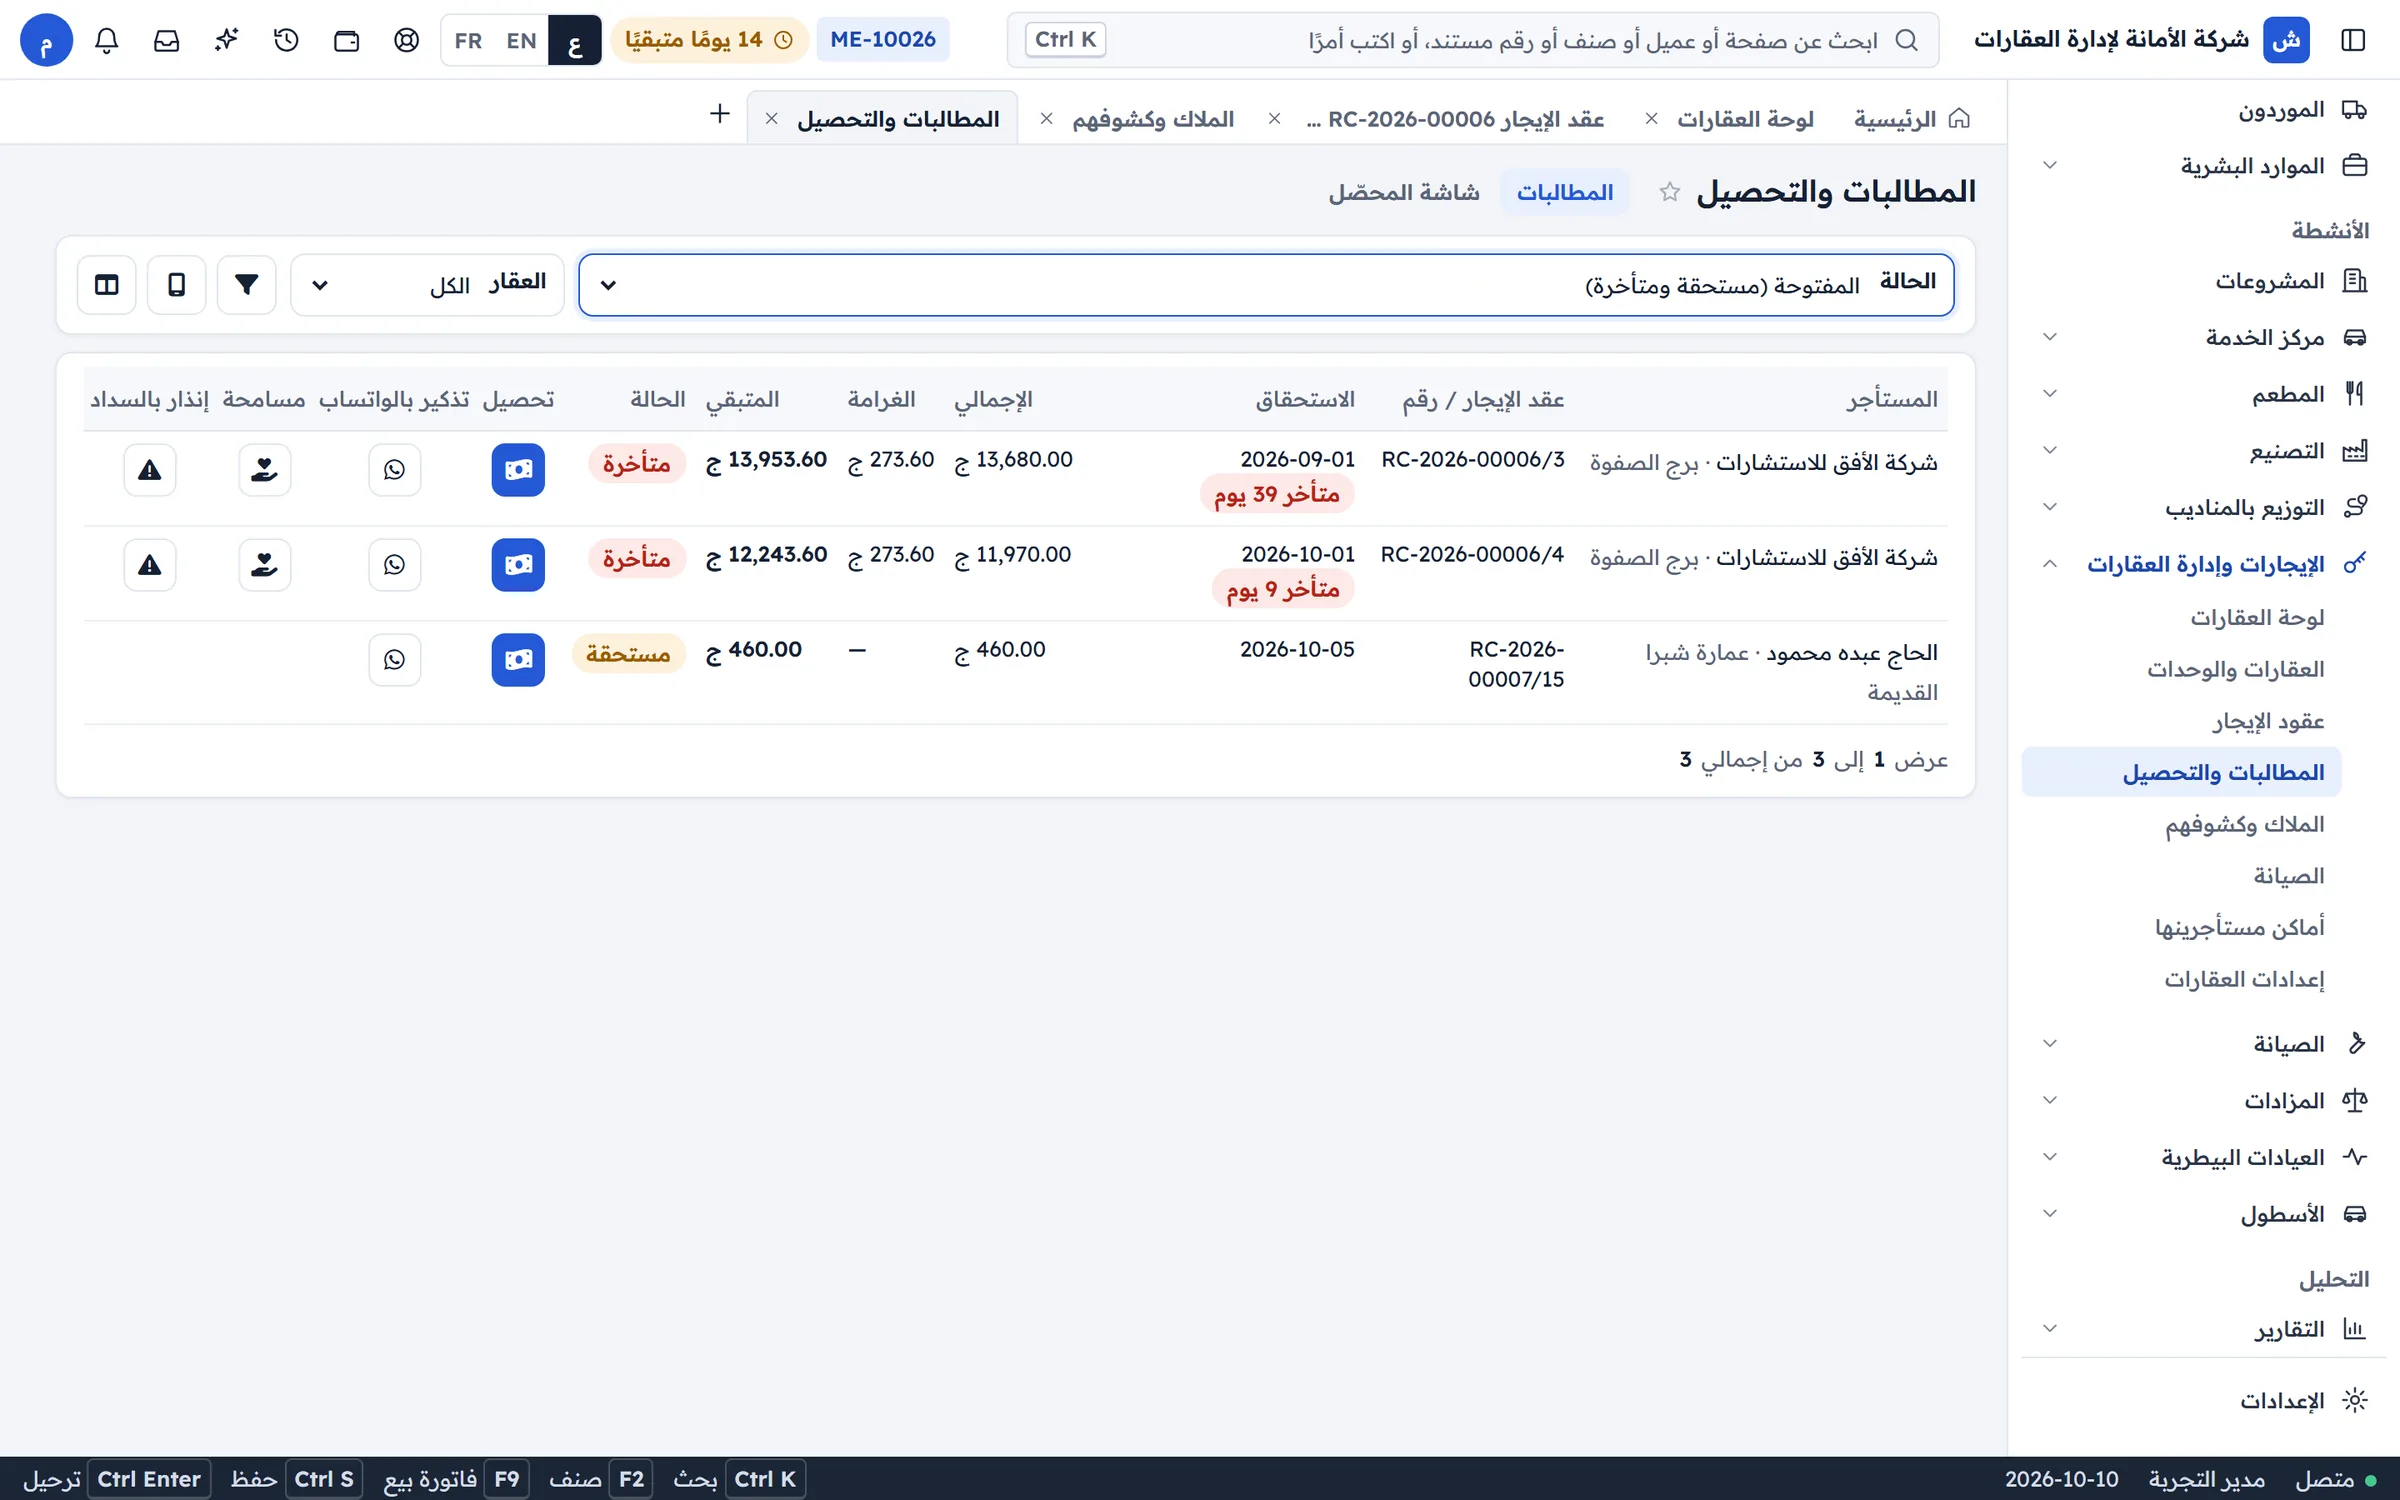Click the waive penalty icon for RC-2026-00006/3
This screenshot has height=1500, width=2400.
(x=264, y=469)
